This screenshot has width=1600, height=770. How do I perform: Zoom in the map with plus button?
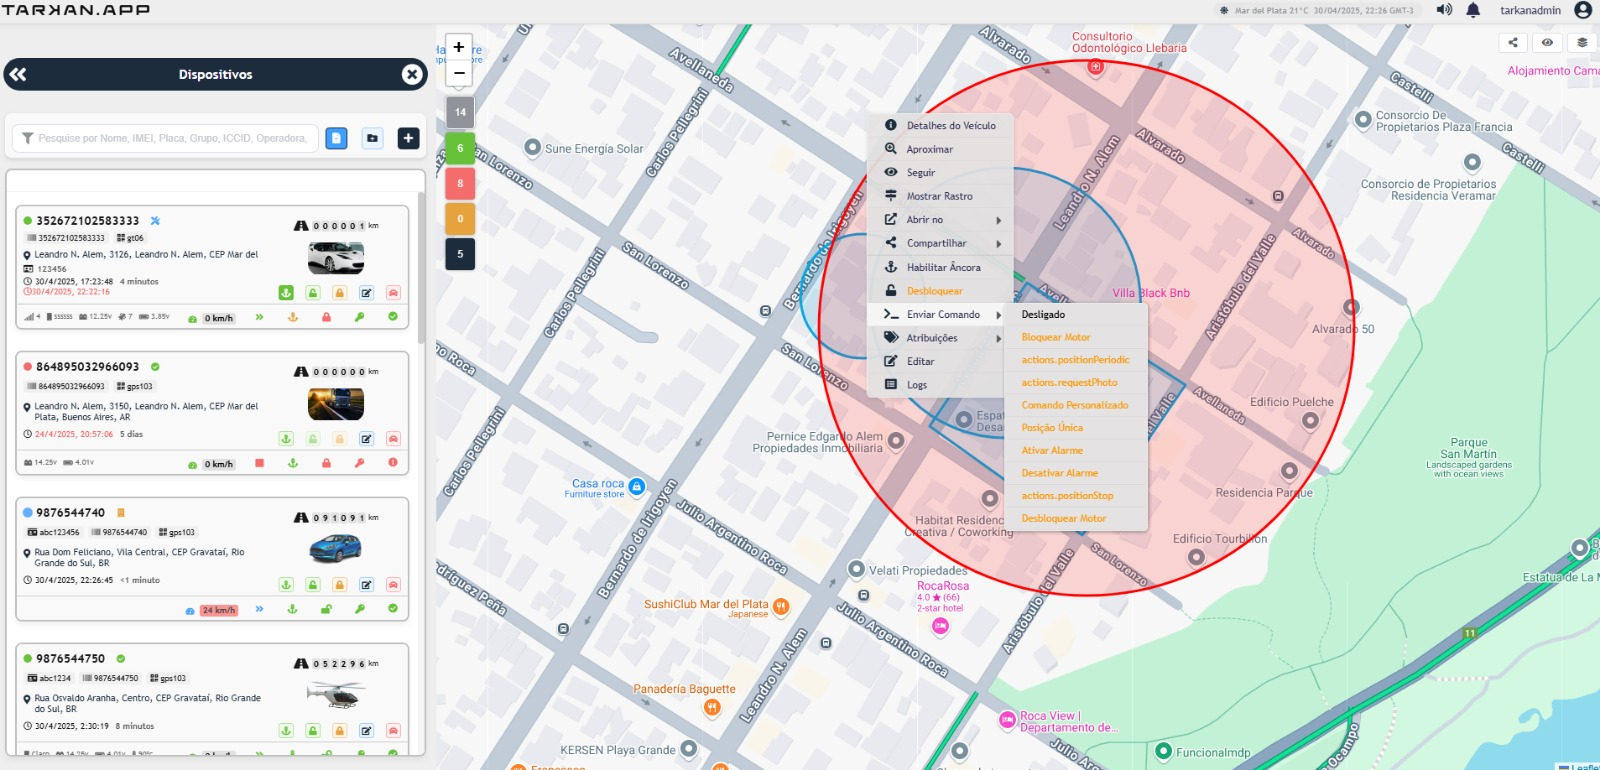(x=459, y=47)
